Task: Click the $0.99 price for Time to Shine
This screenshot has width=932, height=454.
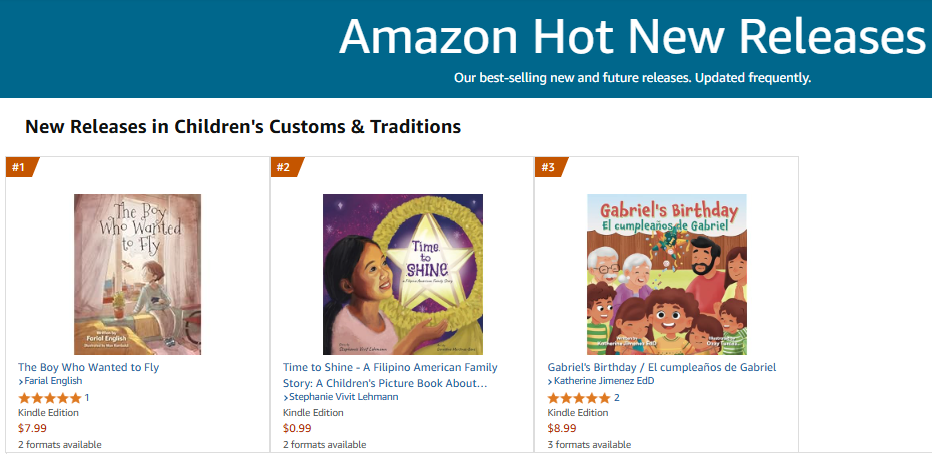Action: pos(298,428)
